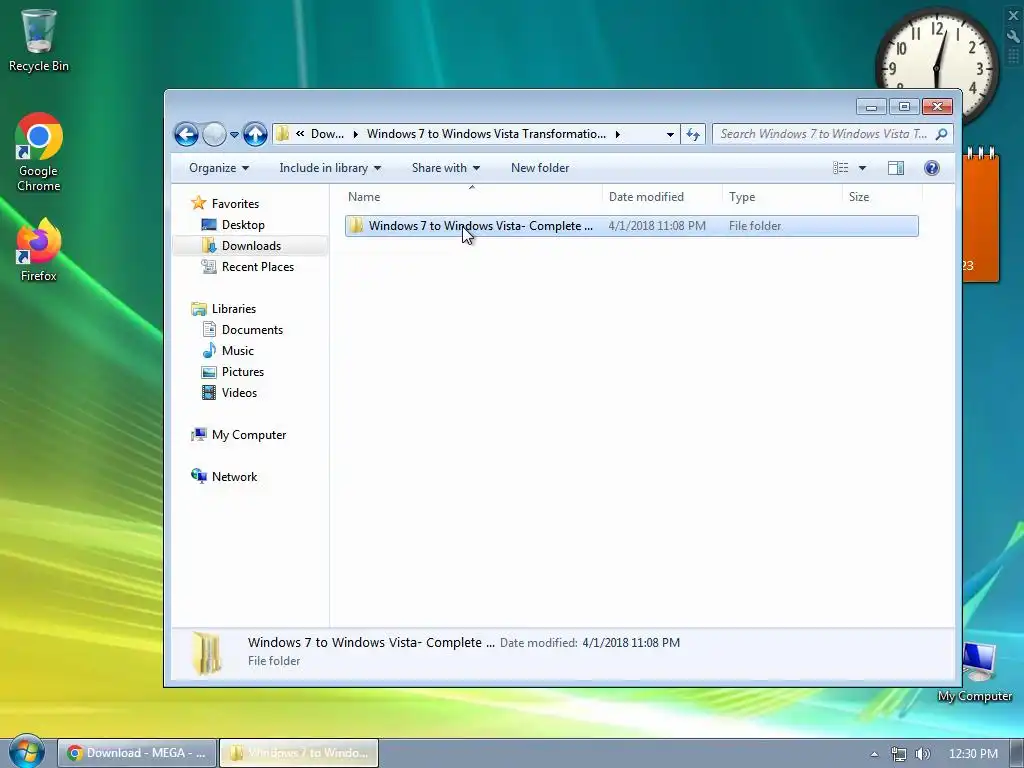
Task: Select the Windows 7 to Windows Vista Transformatio... breadcrumb
Action: (487, 134)
